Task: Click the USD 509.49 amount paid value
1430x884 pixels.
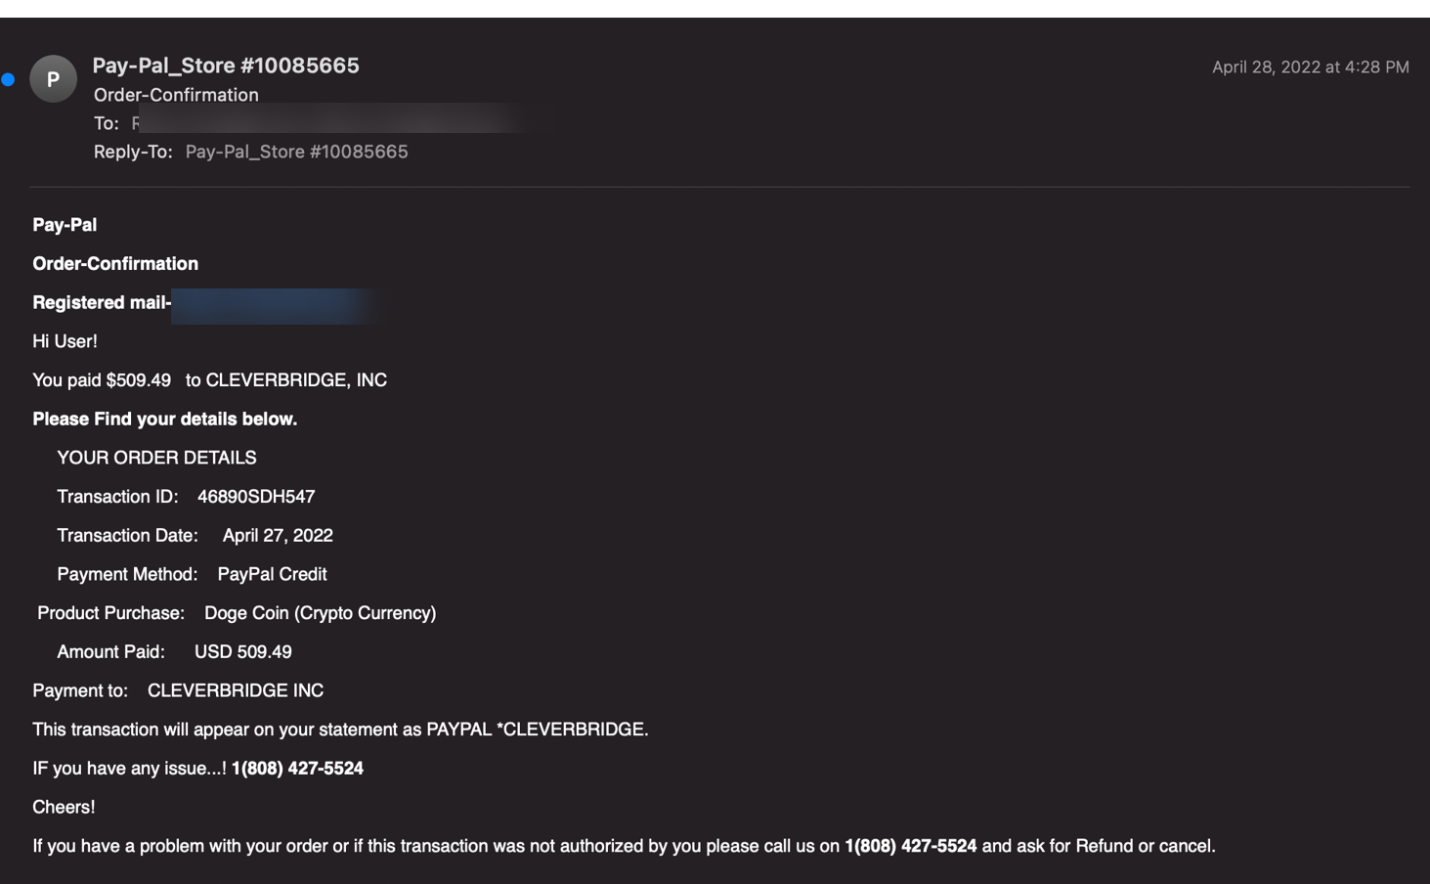Action: click(243, 652)
